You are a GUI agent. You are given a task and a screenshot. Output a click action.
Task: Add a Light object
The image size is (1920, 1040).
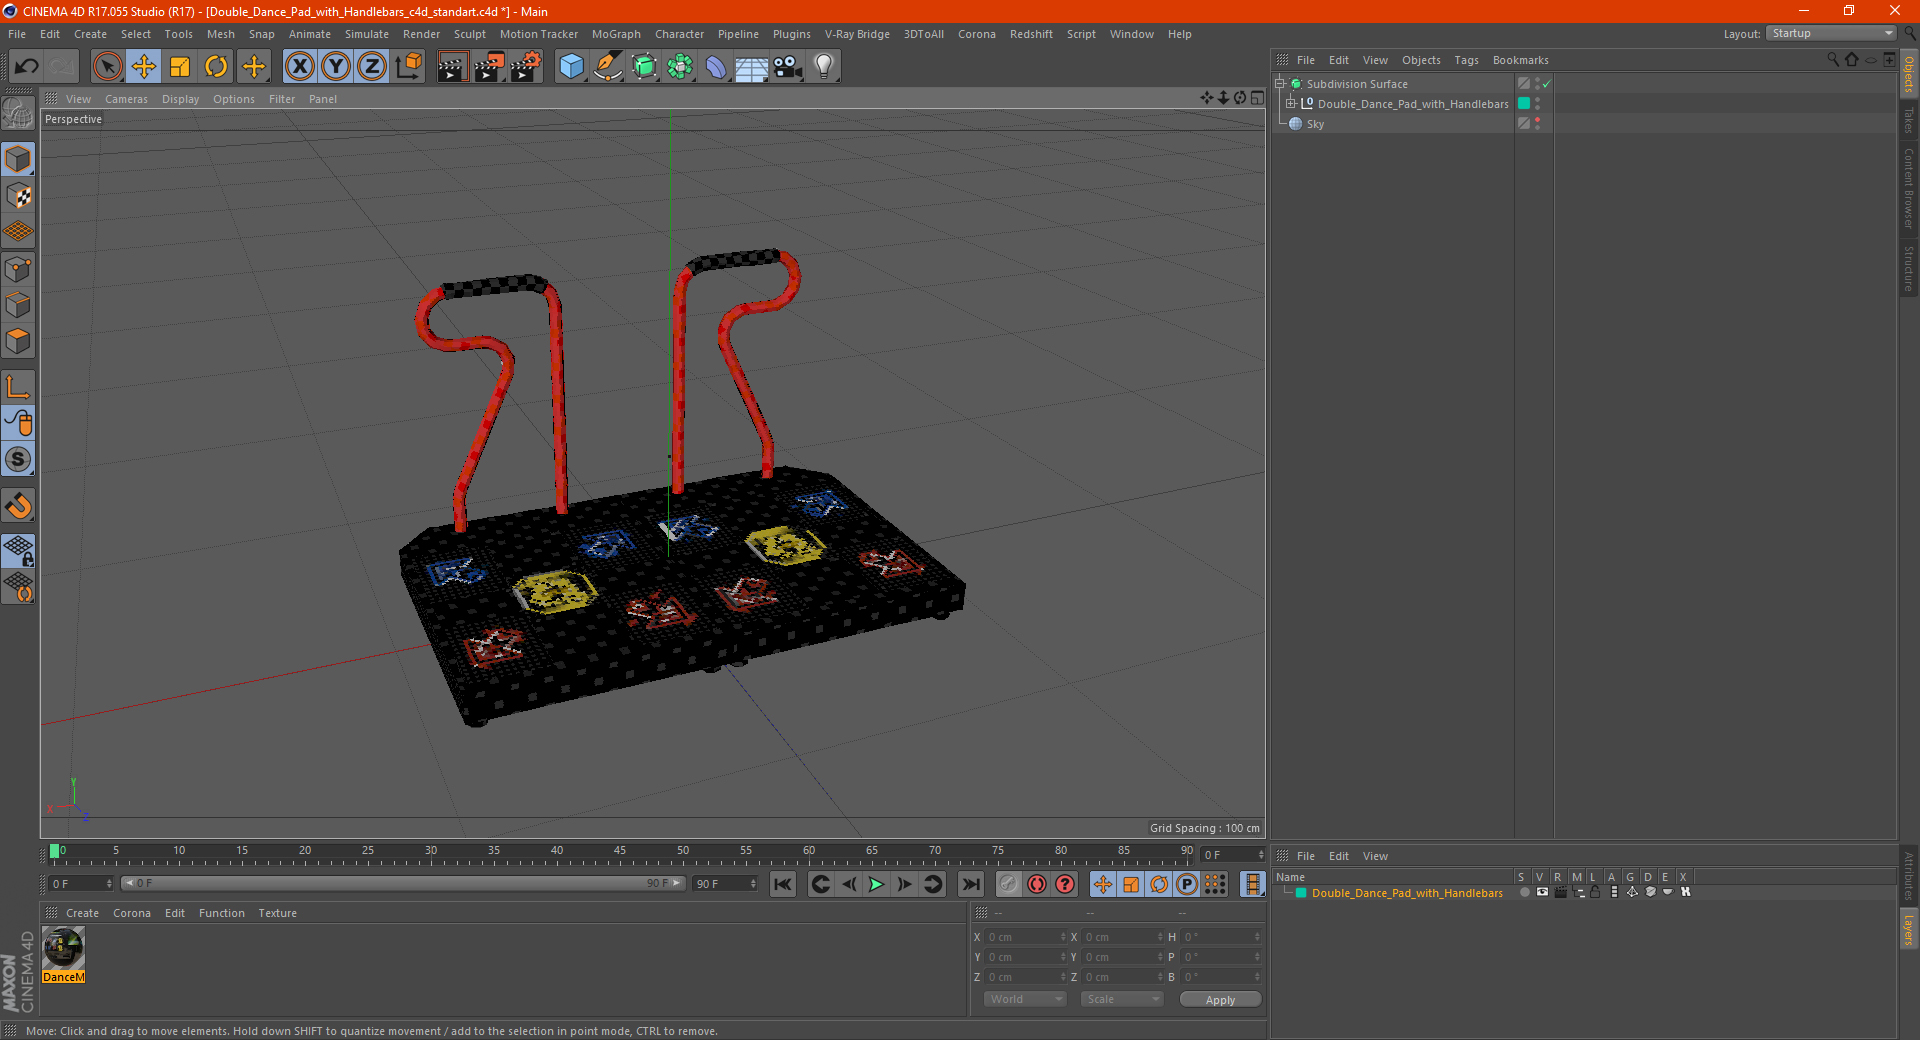(x=824, y=67)
